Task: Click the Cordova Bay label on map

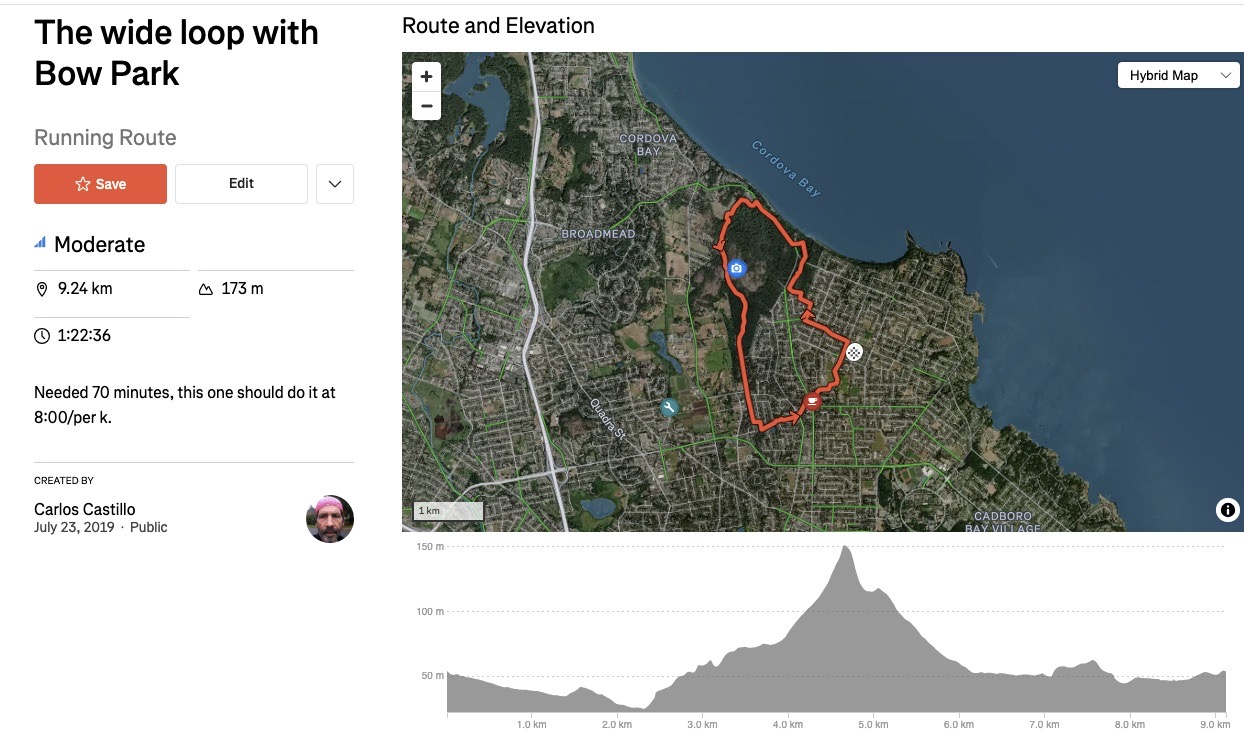Action: point(786,168)
